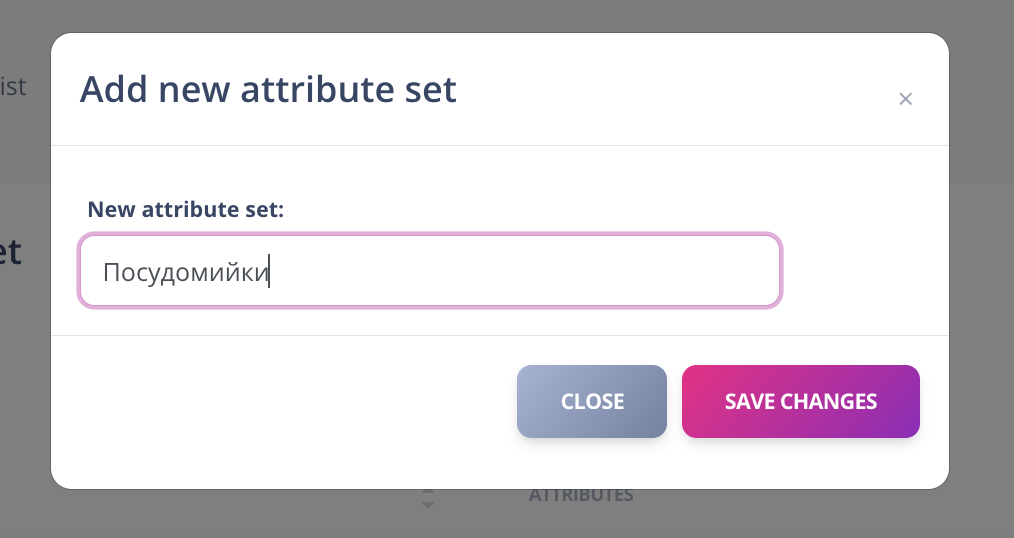Click the dimmed backdrop below the SAVE CHANGES button
The image size is (1014, 538).
pos(800,512)
